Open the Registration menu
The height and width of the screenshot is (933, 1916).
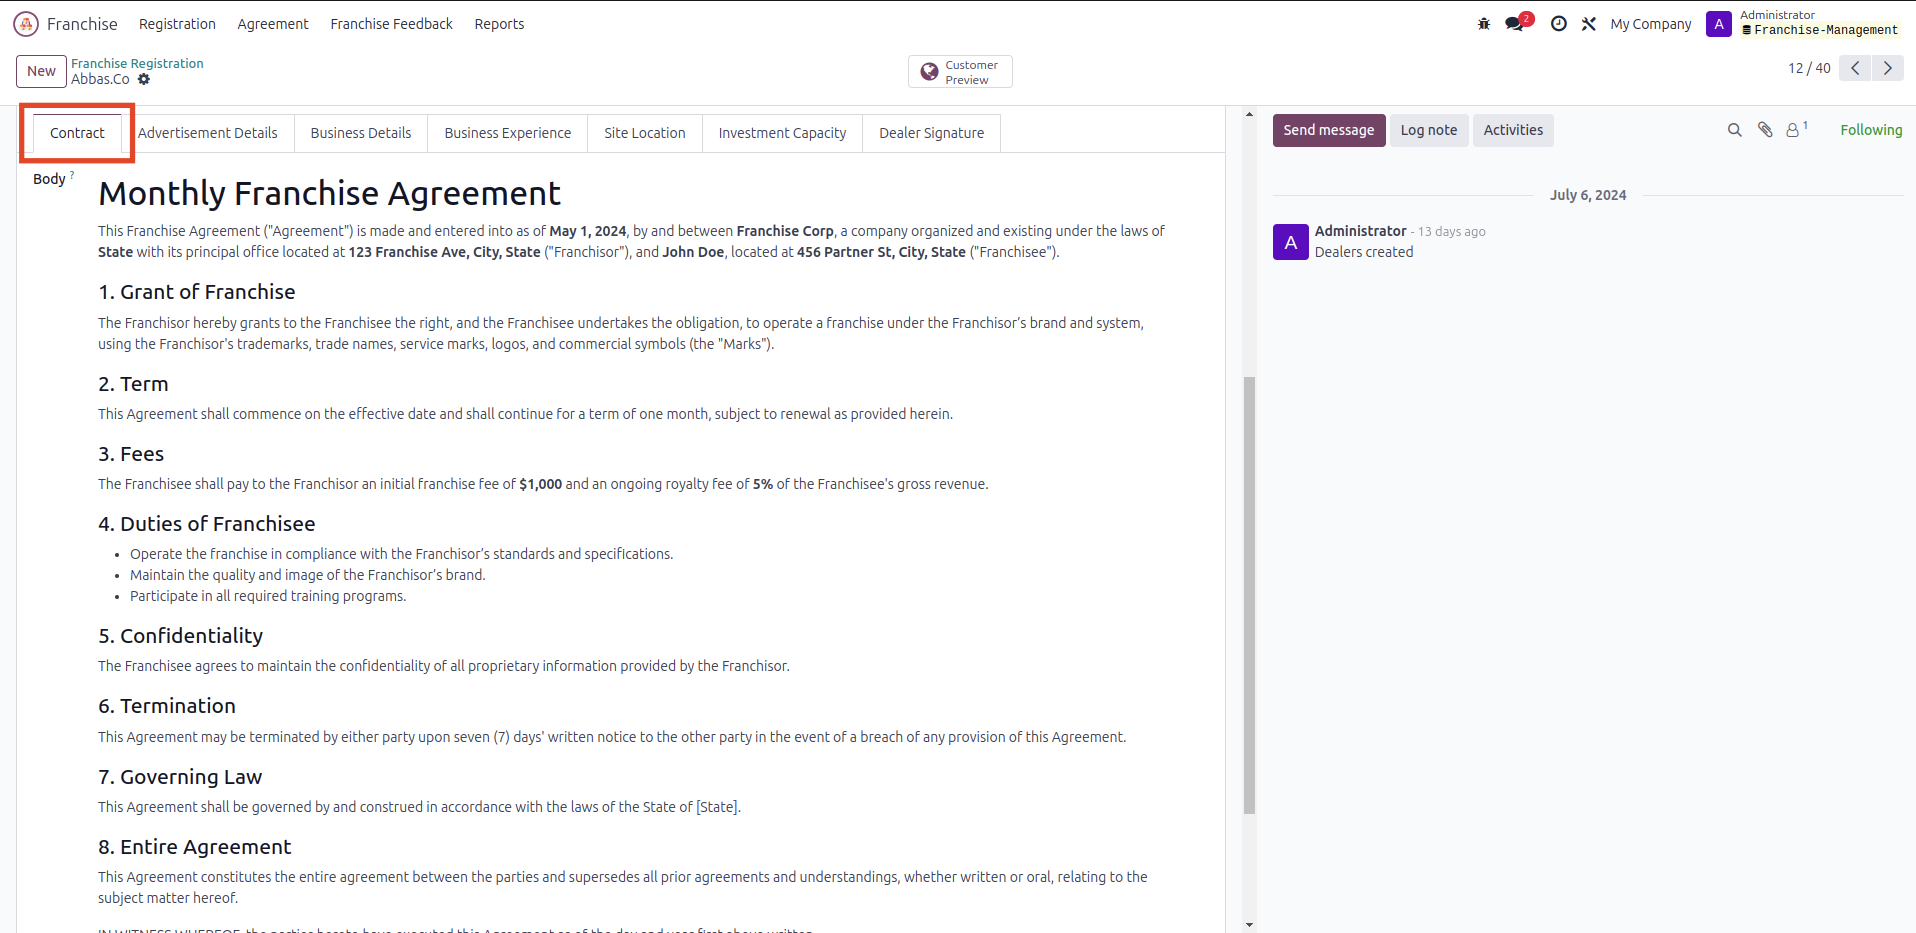[x=177, y=24]
